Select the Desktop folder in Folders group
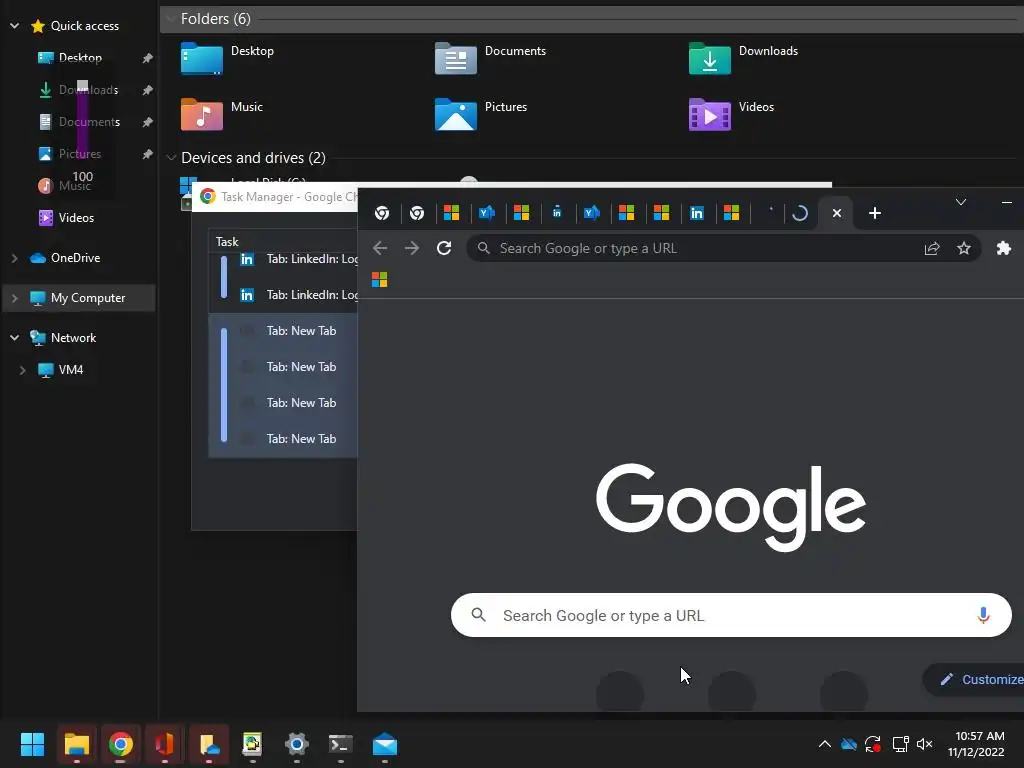Screen dimensions: 1024x768 click(227, 58)
